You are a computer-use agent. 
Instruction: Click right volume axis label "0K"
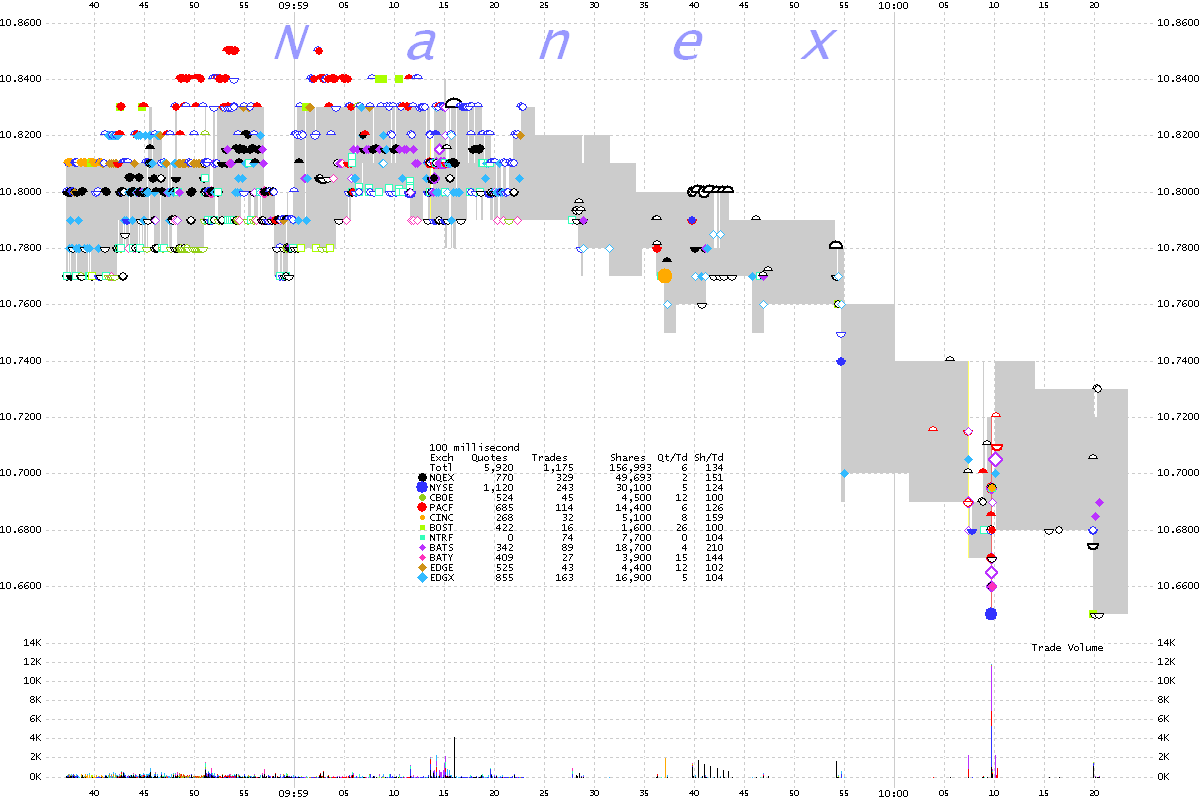[1164, 776]
